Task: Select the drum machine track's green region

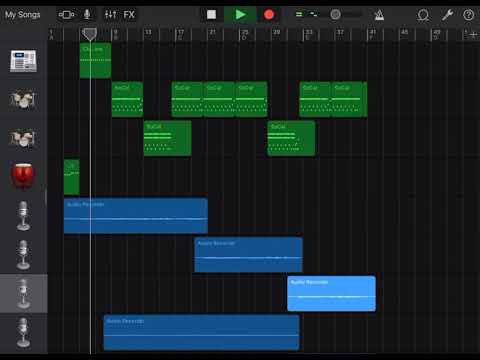Action: coord(95,60)
